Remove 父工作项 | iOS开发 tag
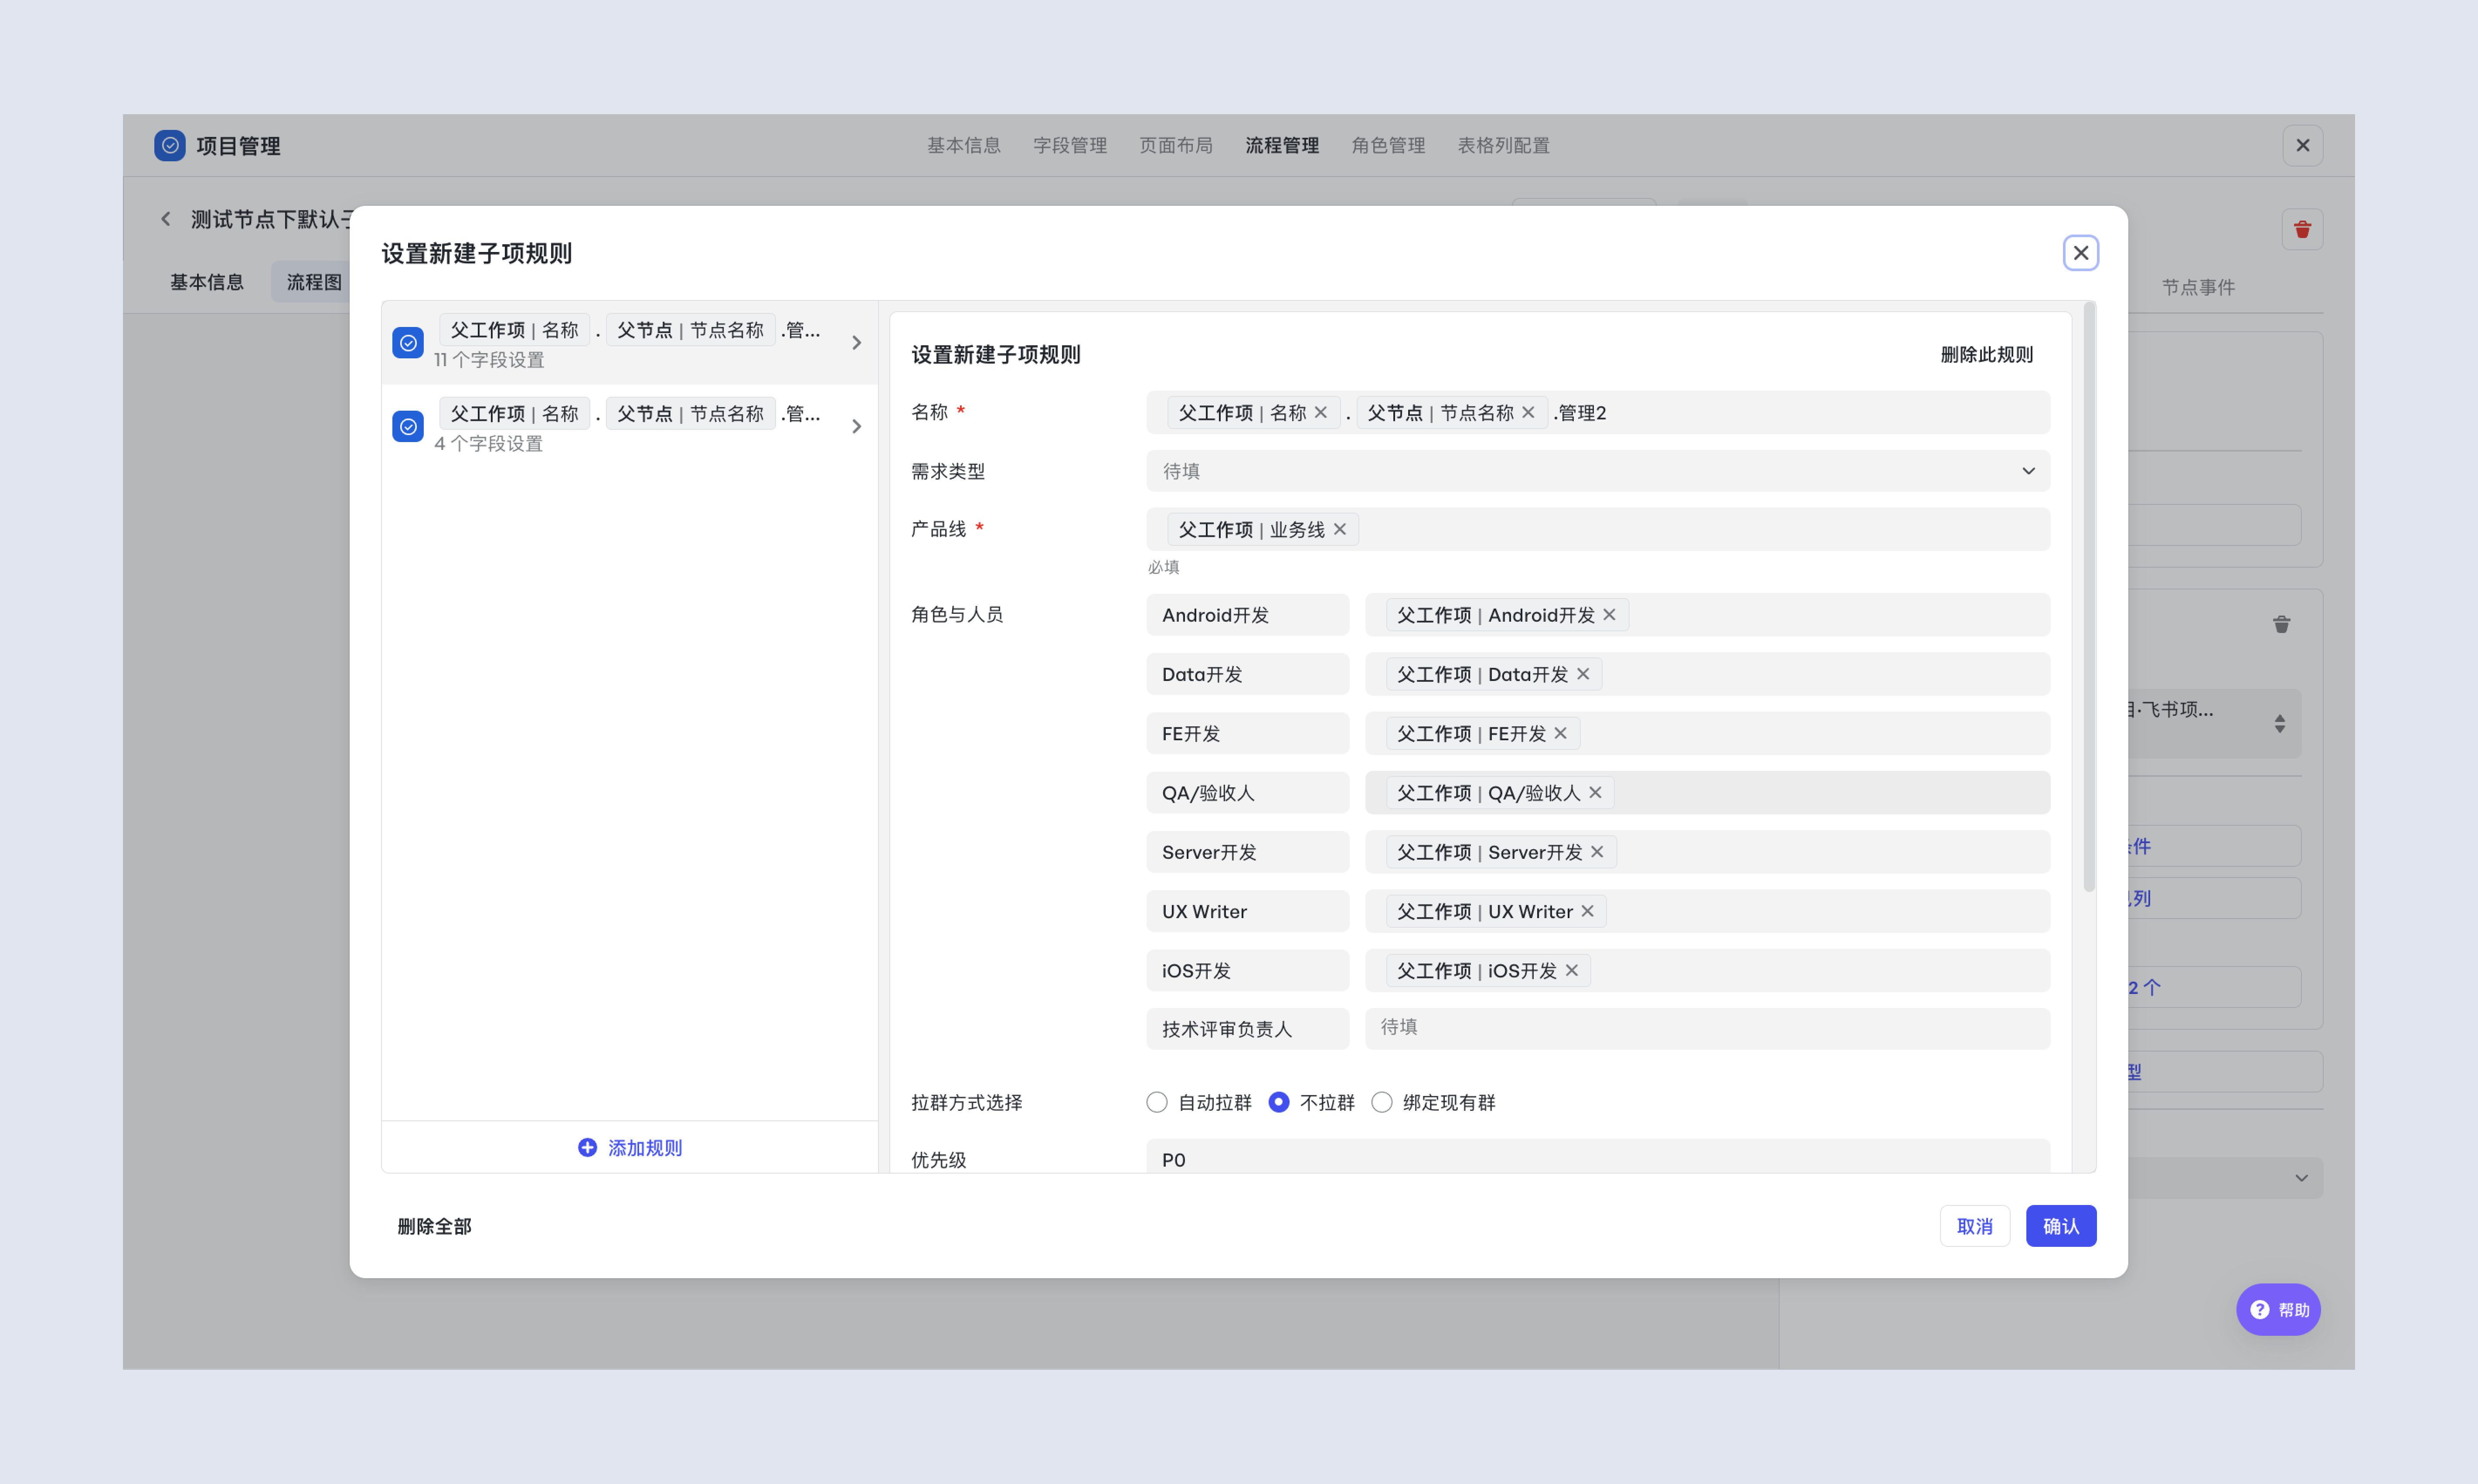This screenshot has width=2478, height=1484. click(1571, 970)
